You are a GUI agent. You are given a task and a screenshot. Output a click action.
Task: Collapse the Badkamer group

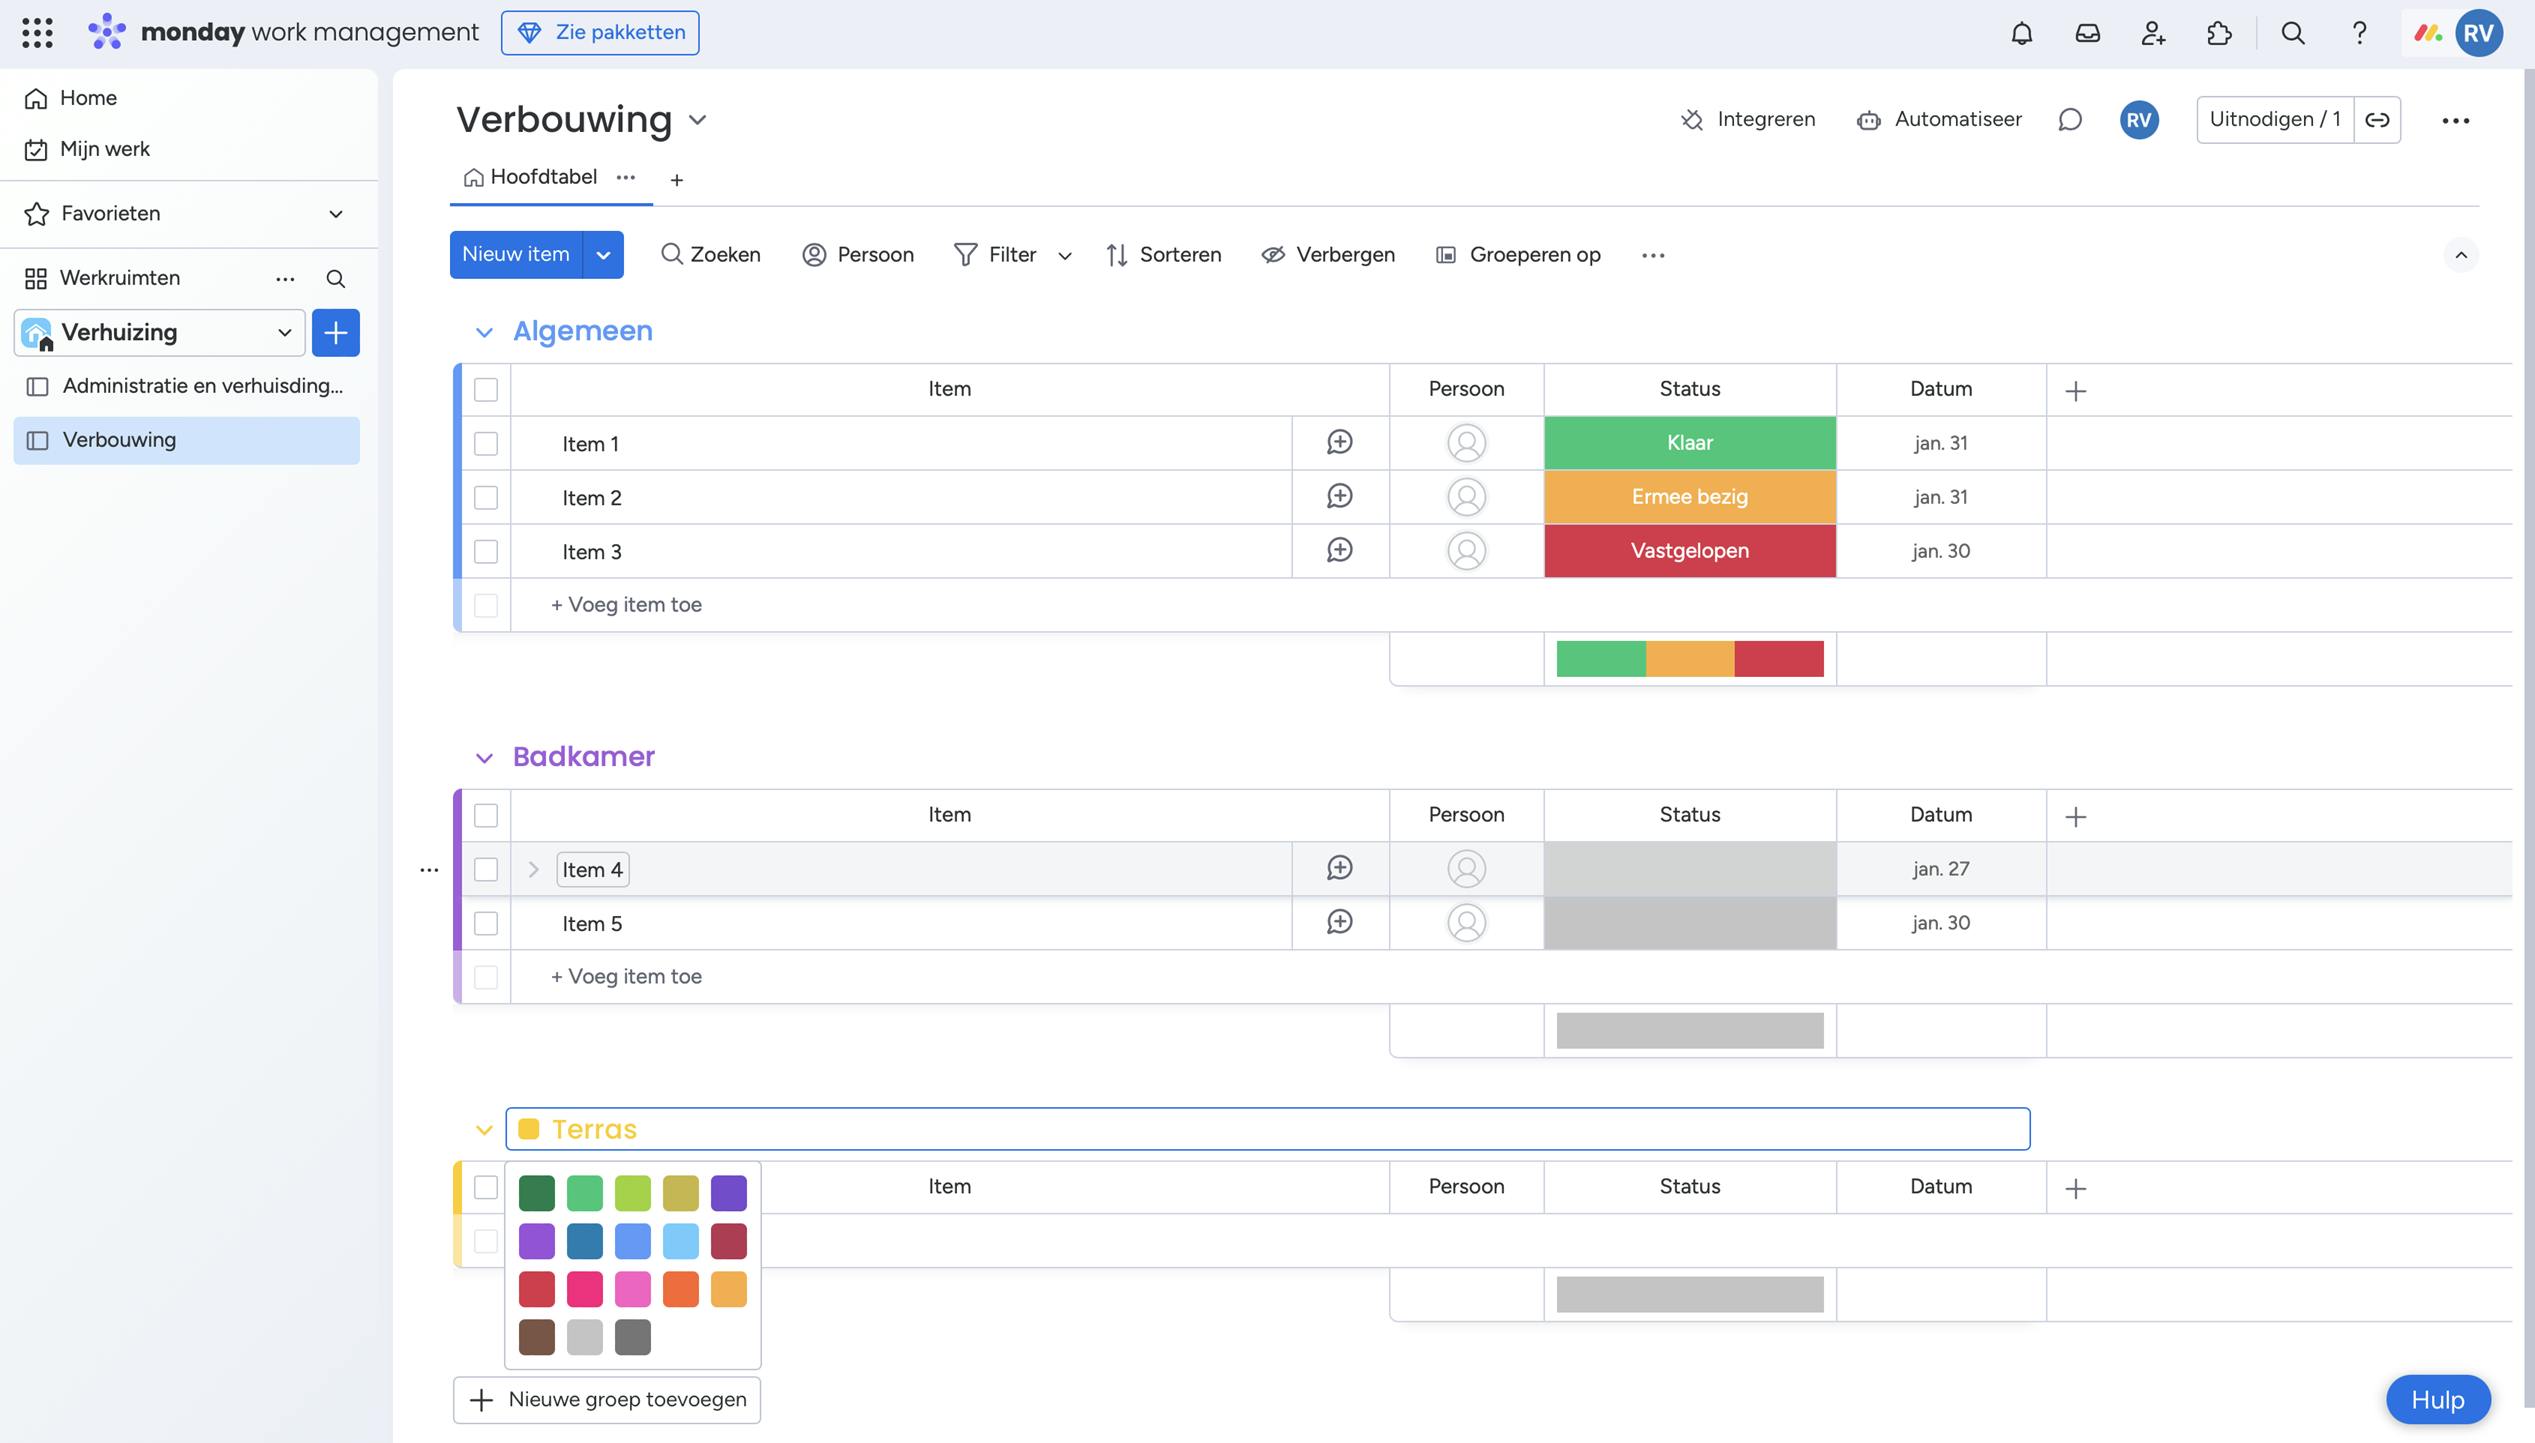(484, 758)
